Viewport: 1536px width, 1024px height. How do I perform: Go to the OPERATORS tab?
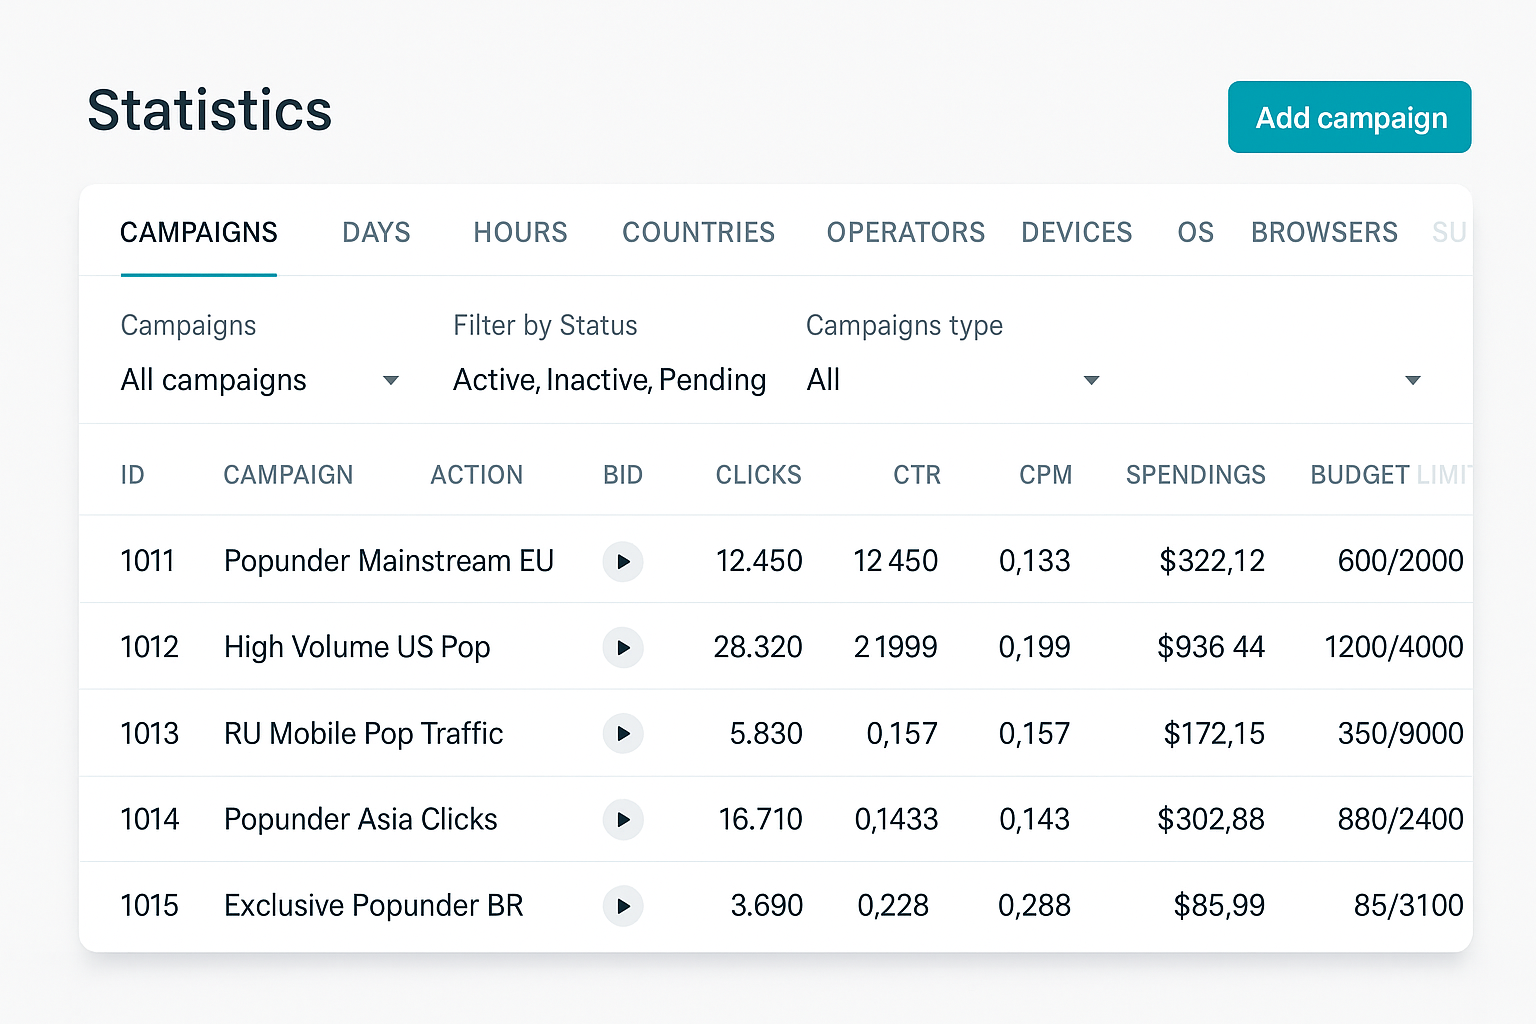(905, 232)
